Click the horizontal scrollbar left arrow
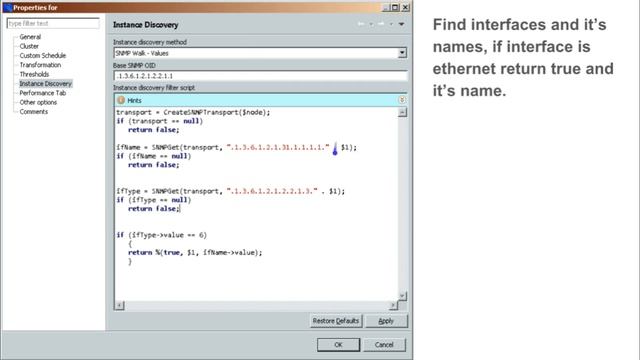 pyautogui.click(x=119, y=305)
